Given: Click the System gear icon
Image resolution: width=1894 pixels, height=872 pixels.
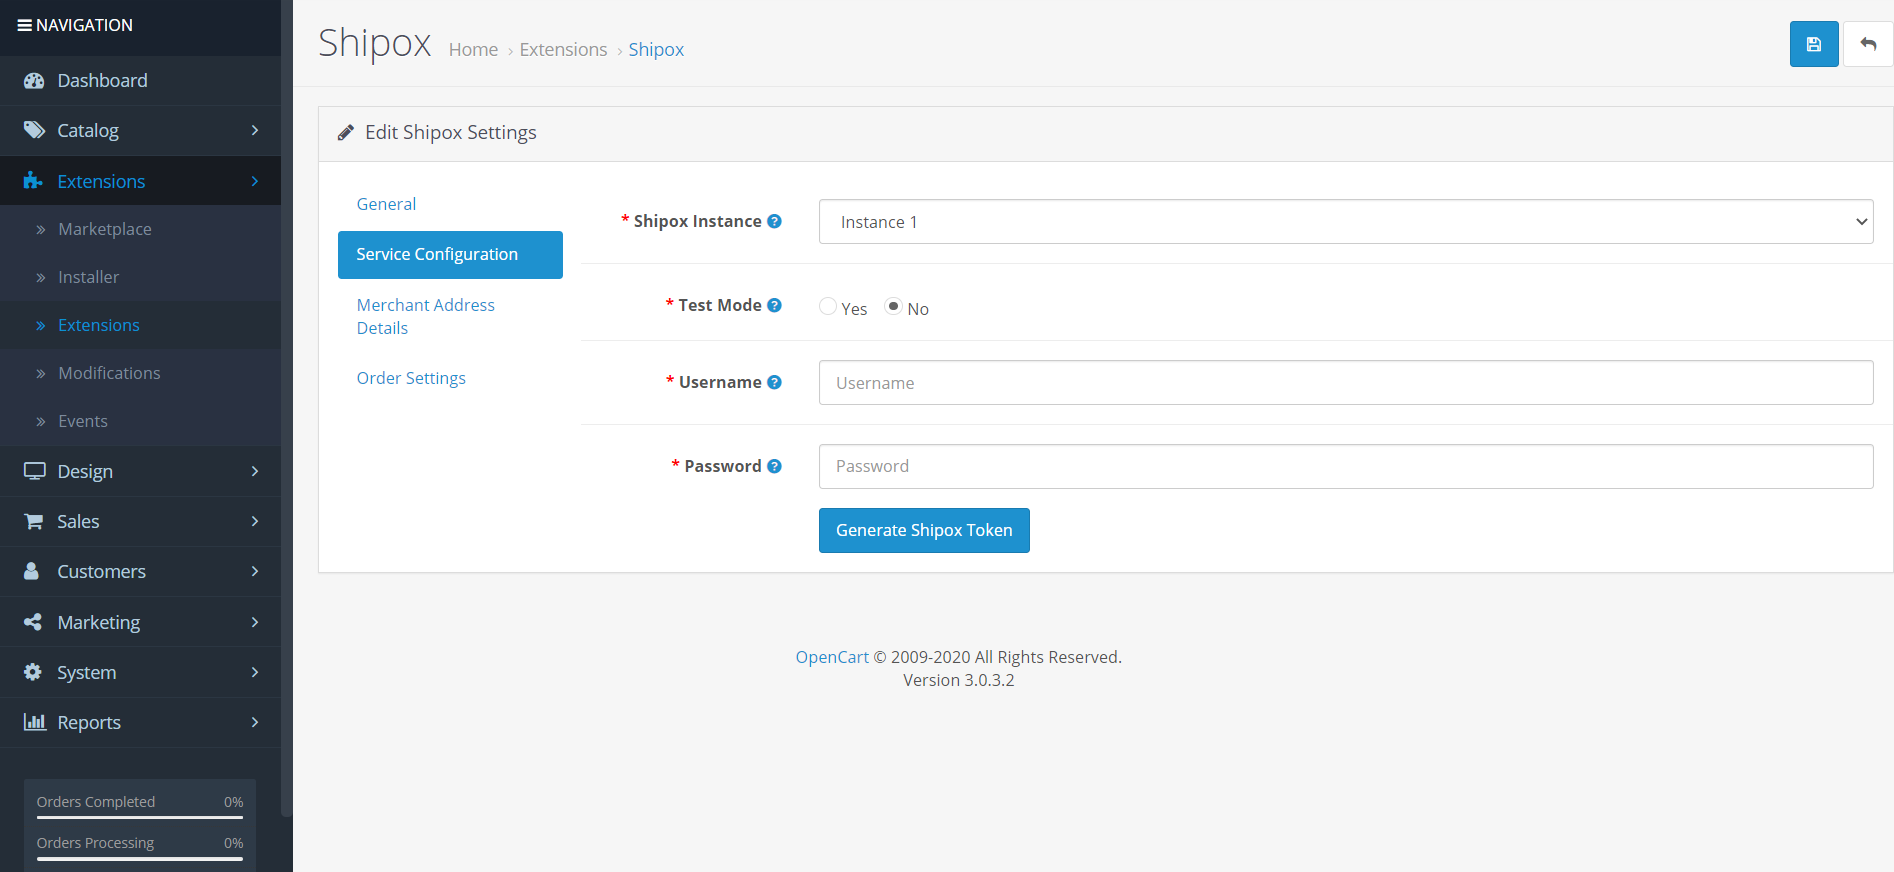Looking at the screenshot, I should tap(33, 672).
